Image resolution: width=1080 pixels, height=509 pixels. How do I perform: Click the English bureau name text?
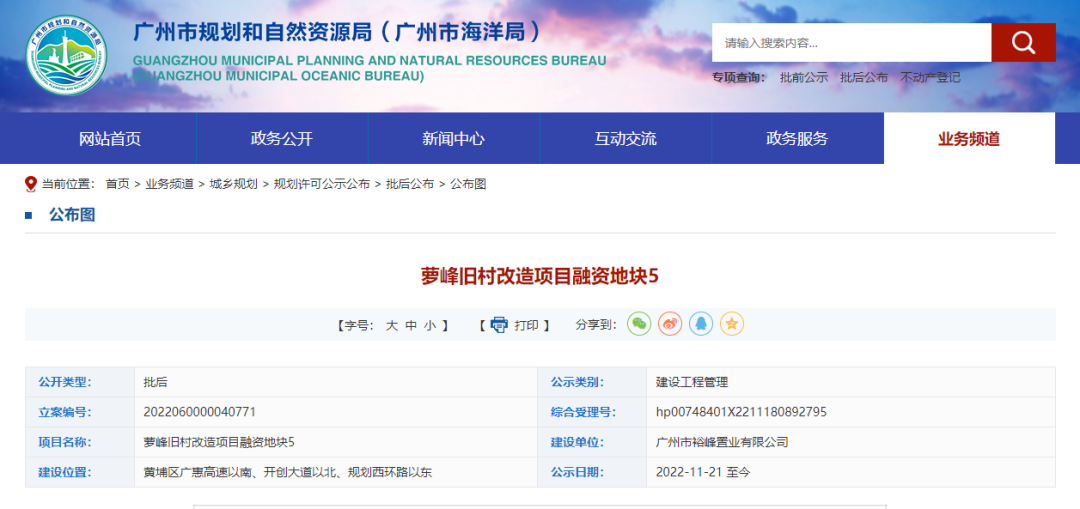pos(370,67)
